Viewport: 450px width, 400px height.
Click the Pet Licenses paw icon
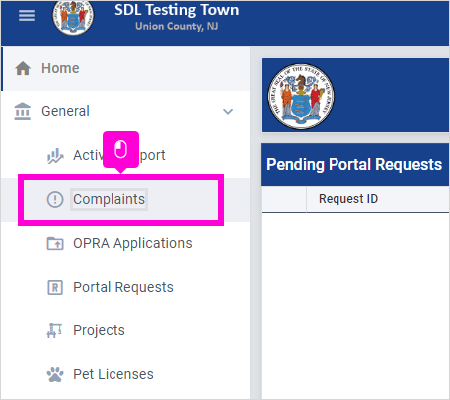[x=55, y=374]
